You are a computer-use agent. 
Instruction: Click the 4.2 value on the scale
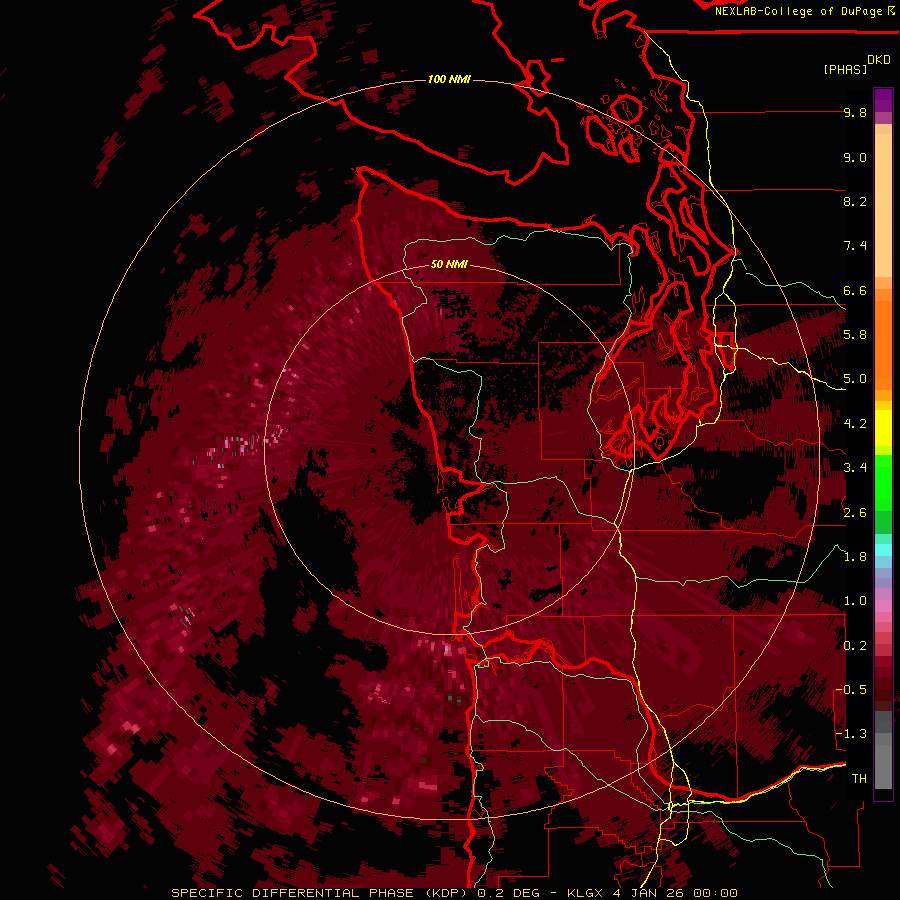[855, 424]
